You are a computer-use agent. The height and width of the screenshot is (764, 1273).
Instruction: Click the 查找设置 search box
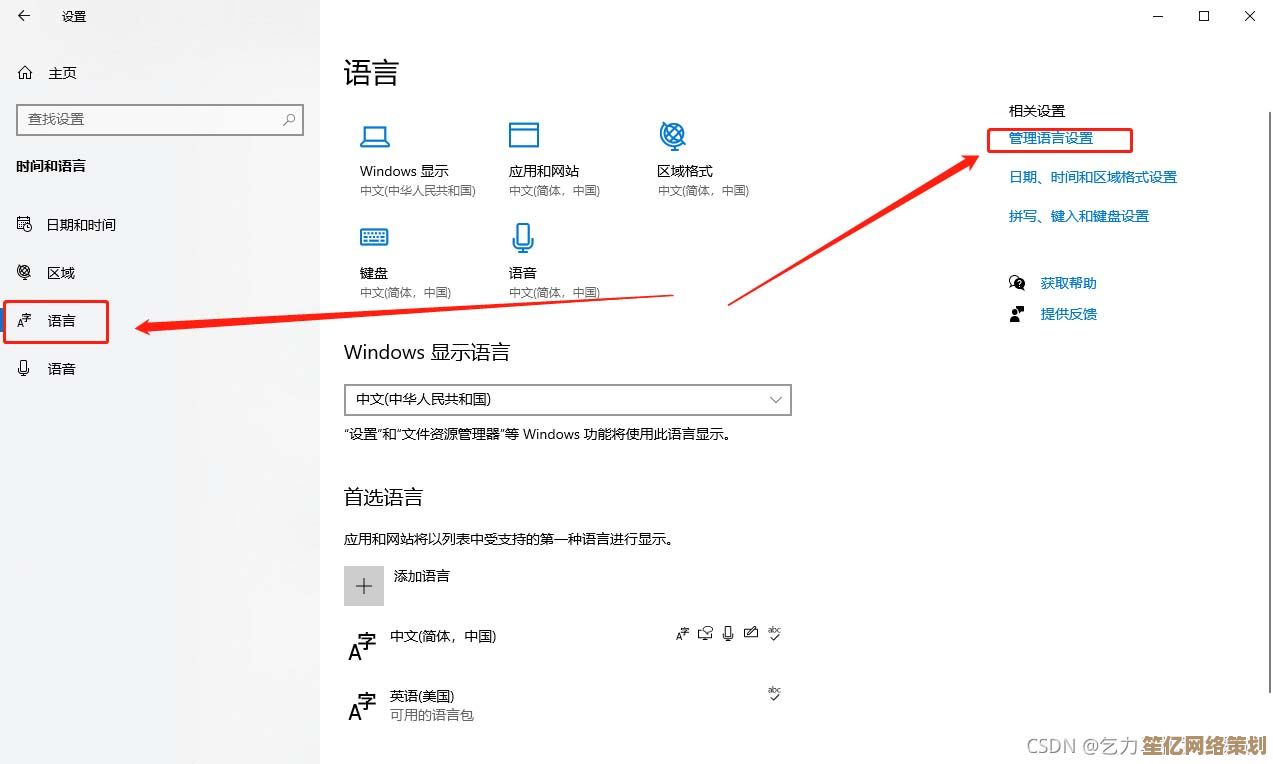pyautogui.click(x=159, y=120)
